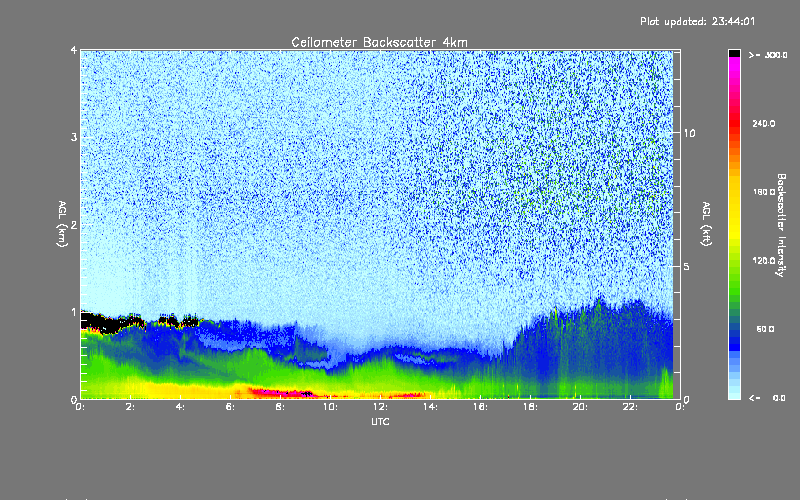This screenshot has height=500, width=800.
Task: Click the colorbar maximum label '>= 300.0'
Action: coord(767,55)
